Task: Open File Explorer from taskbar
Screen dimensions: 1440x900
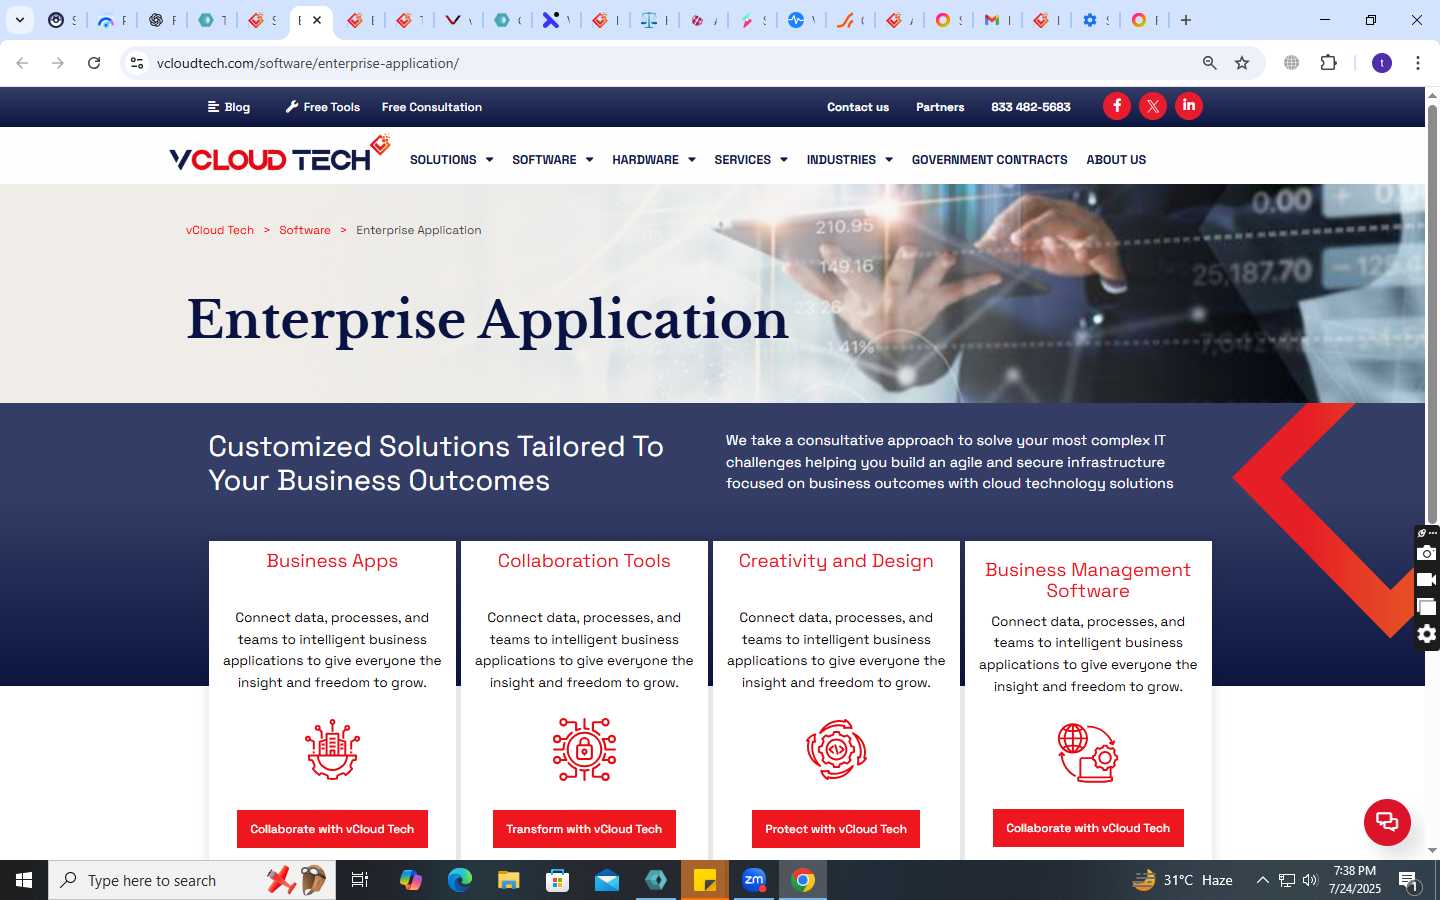Action: [509, 880]
